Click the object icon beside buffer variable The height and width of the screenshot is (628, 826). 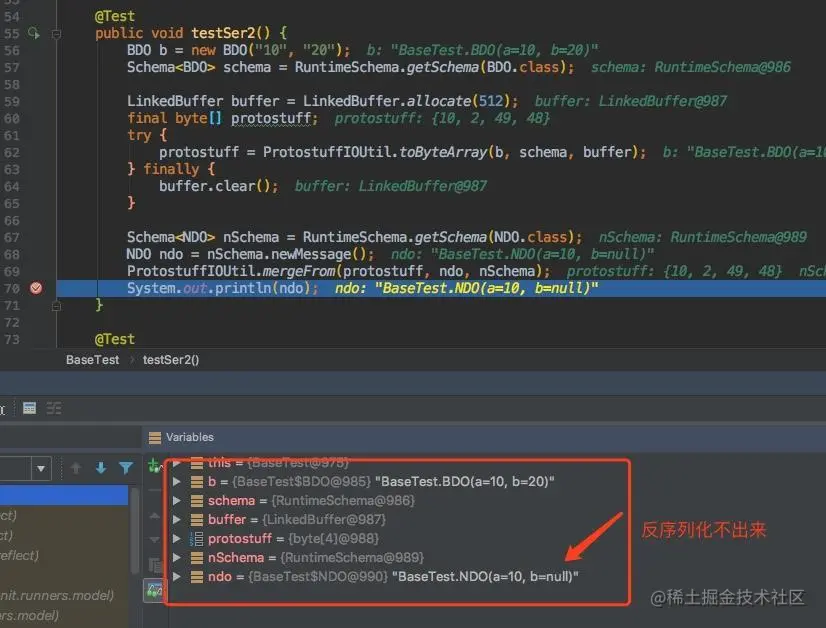196,519
